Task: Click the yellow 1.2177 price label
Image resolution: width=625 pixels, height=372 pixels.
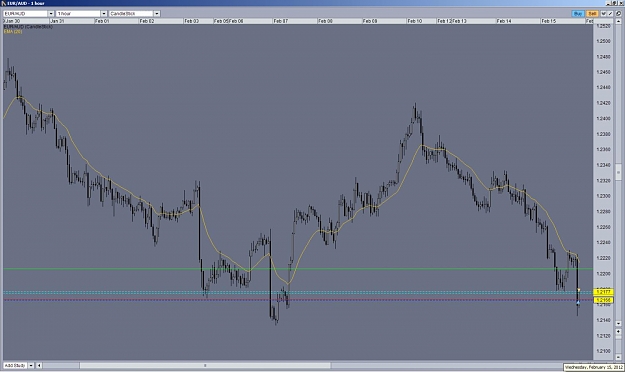Action: (x=603, y=292)
